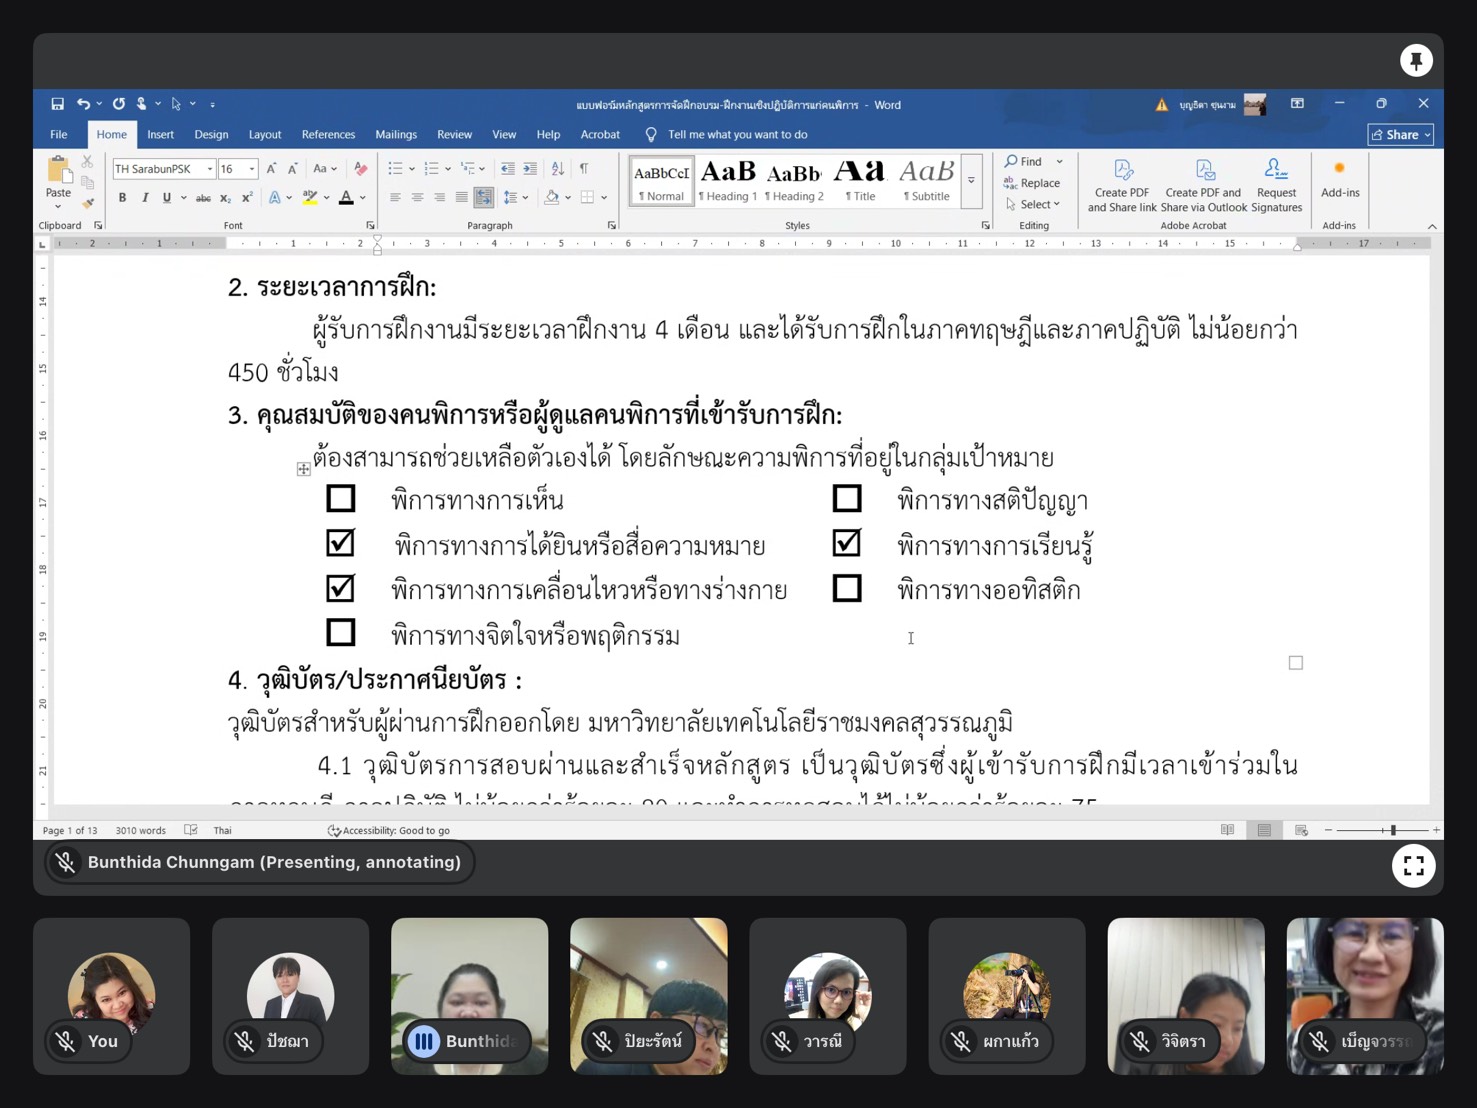Open the References ribbon tab

pos(328,134)
